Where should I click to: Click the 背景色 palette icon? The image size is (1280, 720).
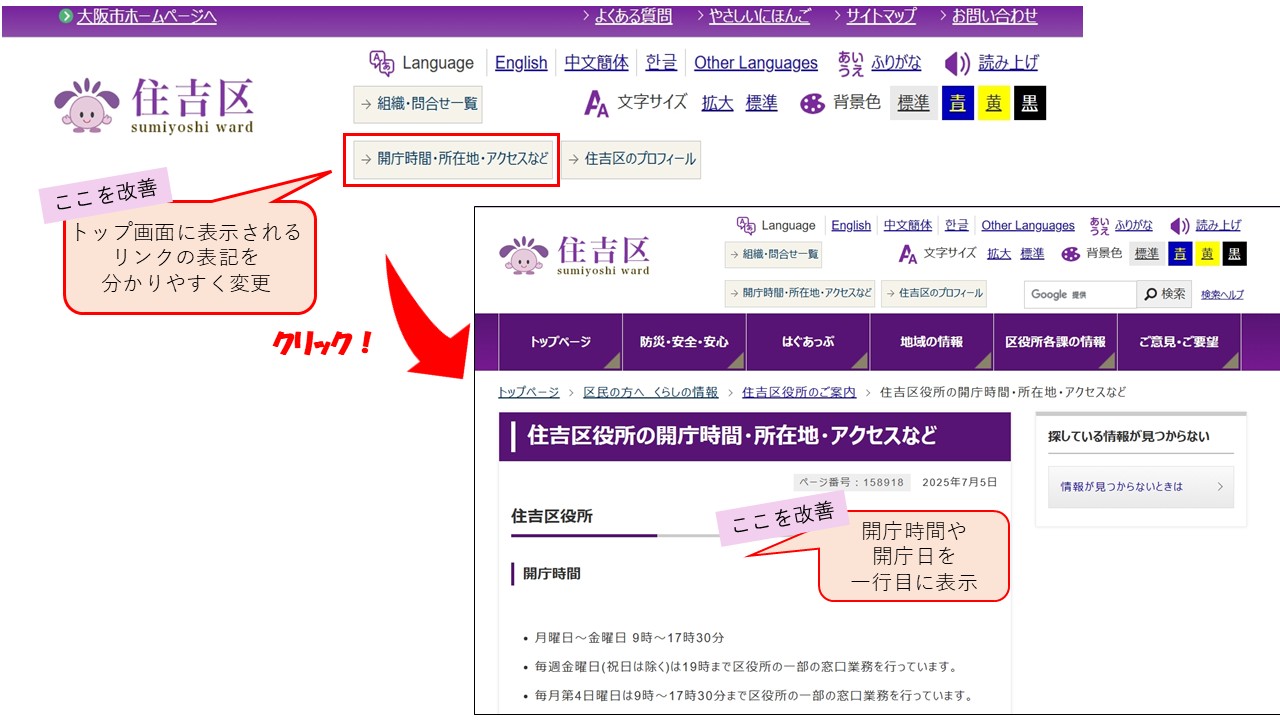[812, 103]
